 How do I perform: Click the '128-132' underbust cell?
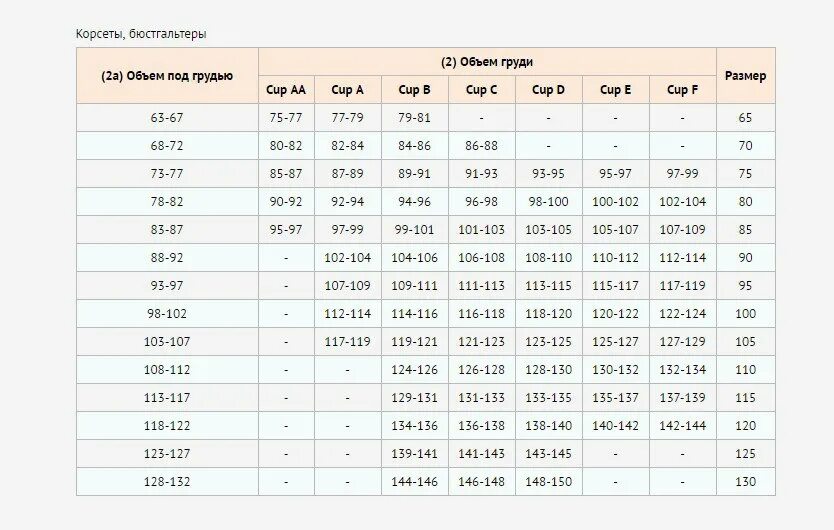[167, 482]
